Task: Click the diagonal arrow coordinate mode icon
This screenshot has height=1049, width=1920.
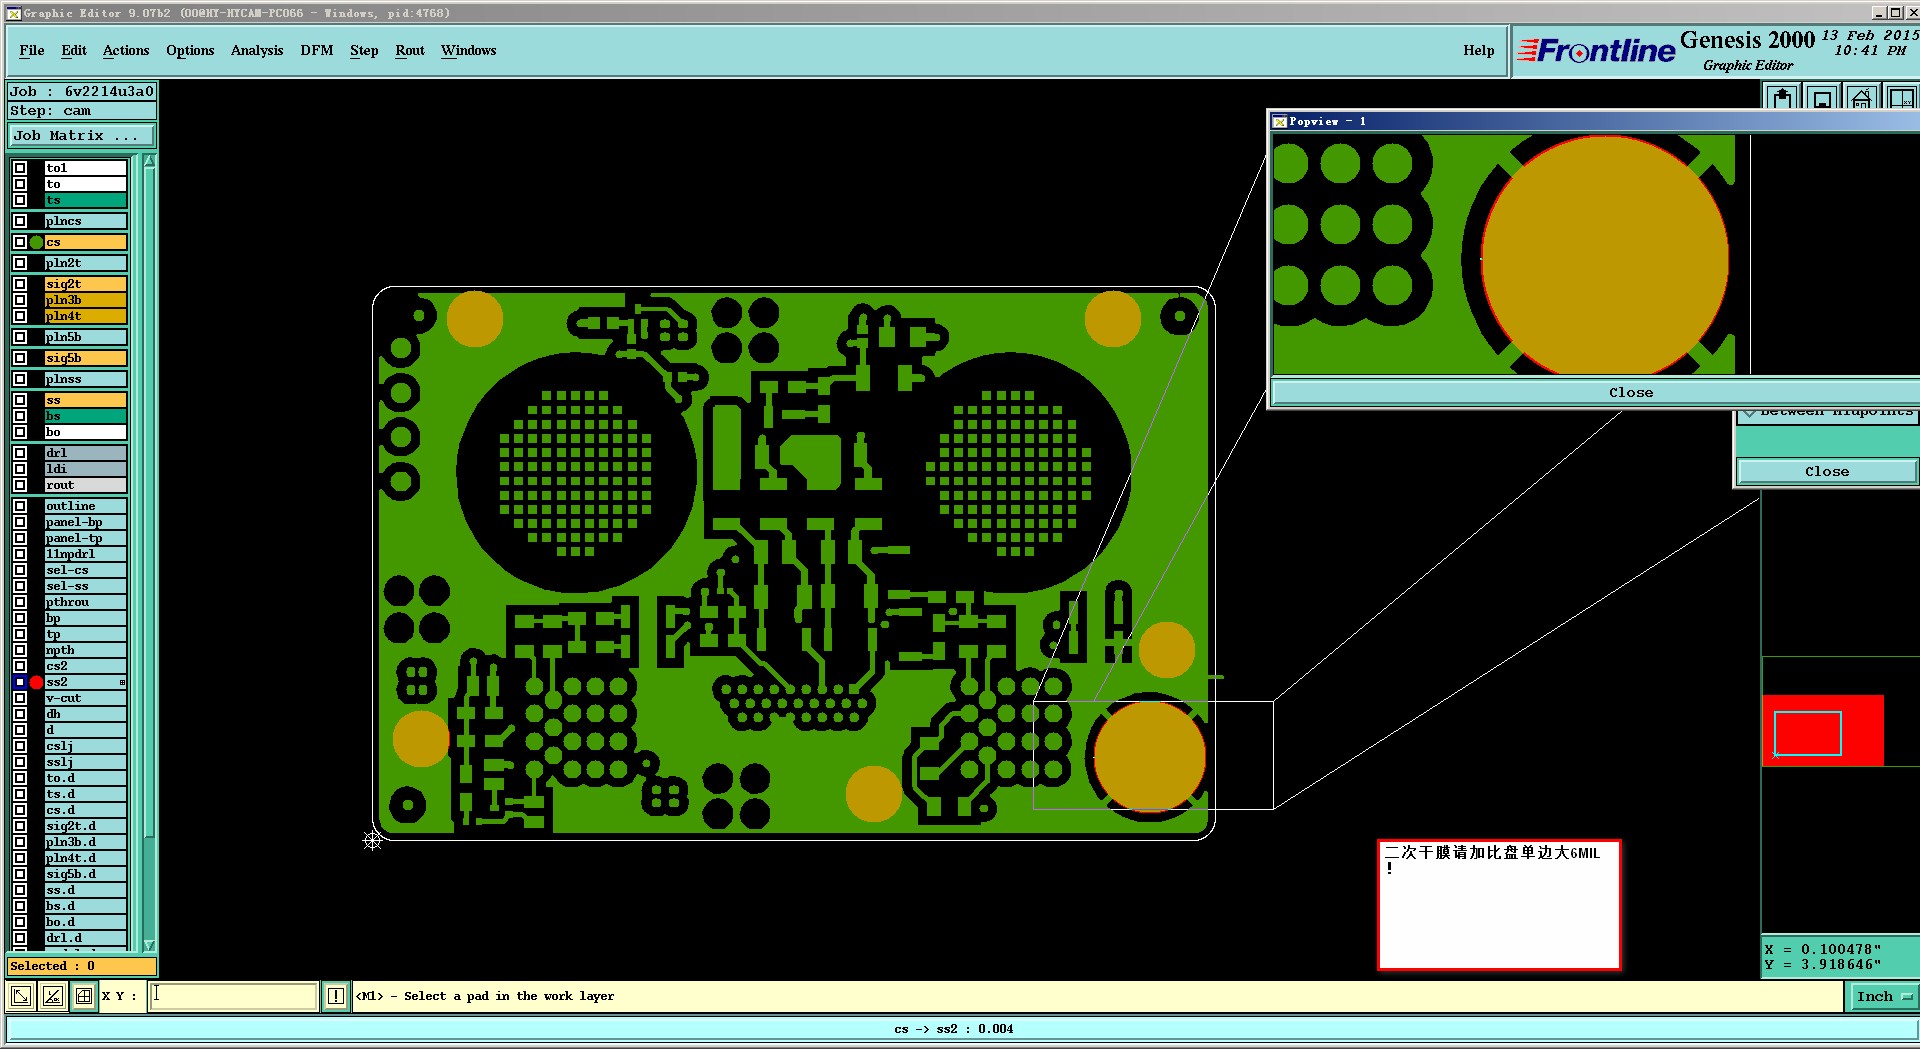Action: pos(21,996)
